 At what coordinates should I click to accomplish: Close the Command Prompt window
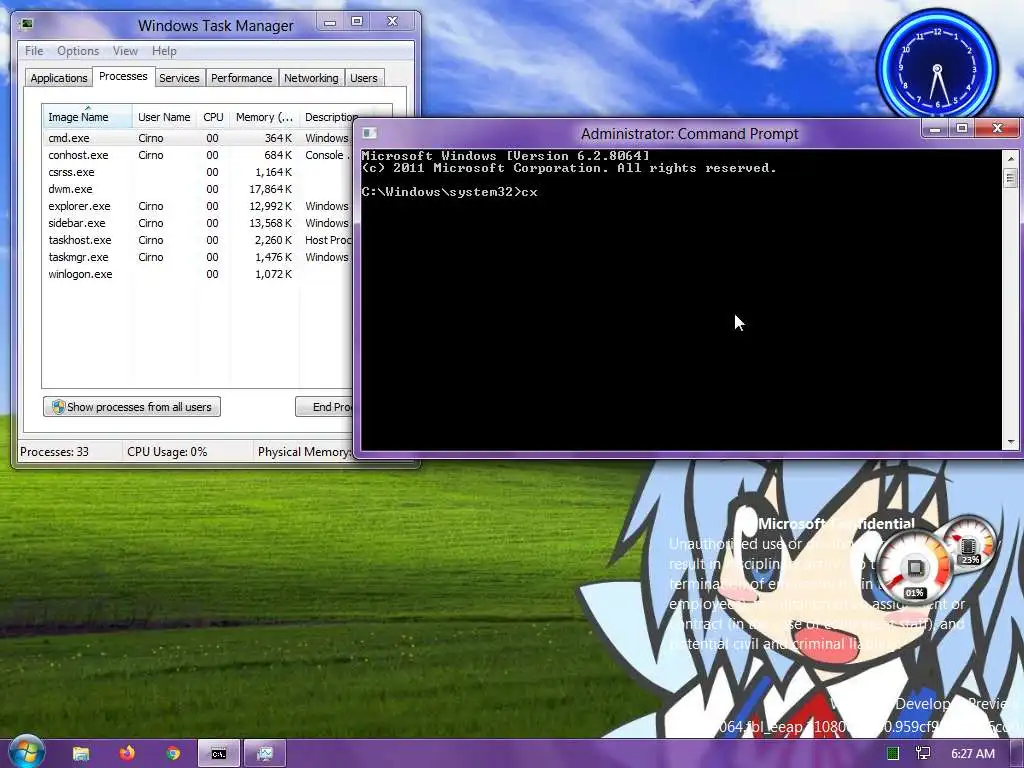point(997,129)
